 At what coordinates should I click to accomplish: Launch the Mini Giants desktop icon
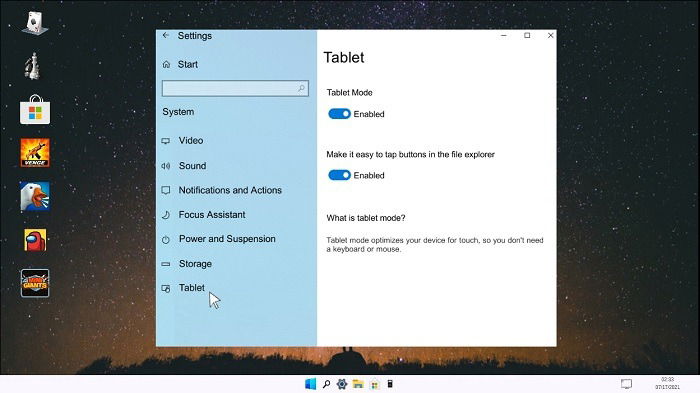tap(35, 283)
